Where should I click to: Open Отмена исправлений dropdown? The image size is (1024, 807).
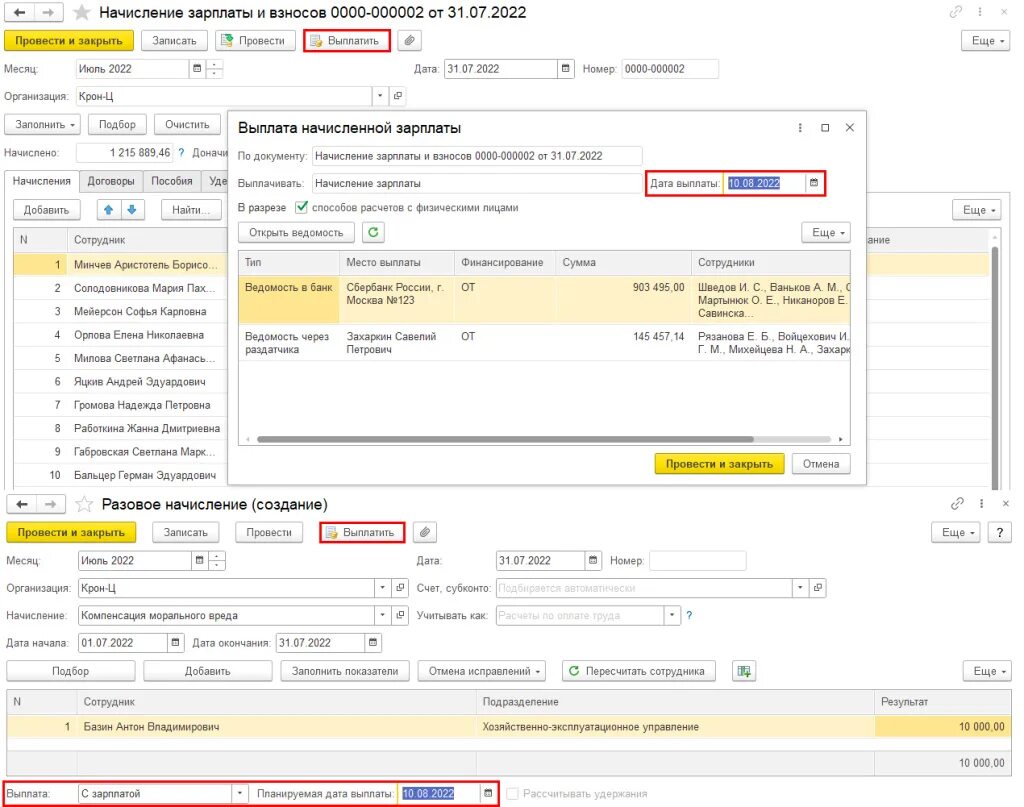[x=484, y=671]
